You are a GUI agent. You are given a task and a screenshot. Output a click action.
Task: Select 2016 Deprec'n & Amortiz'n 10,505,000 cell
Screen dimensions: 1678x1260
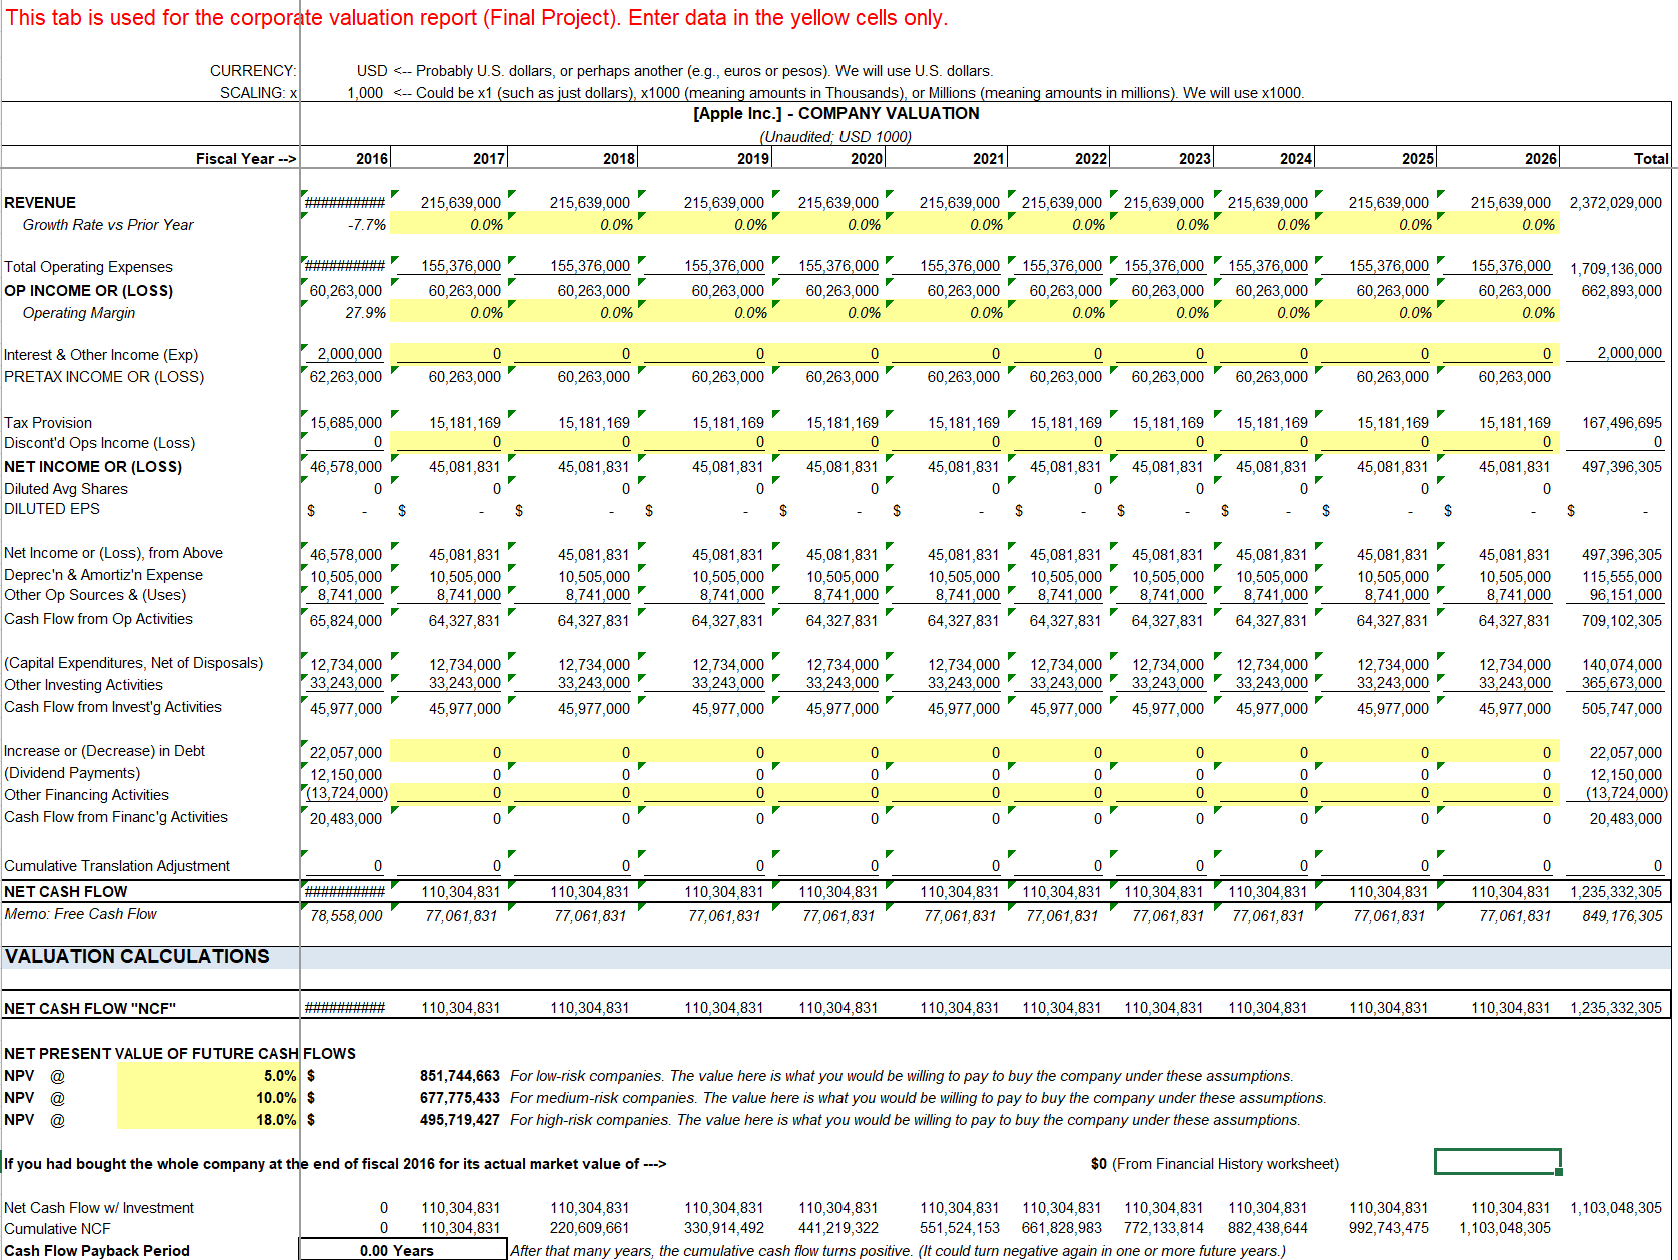tap(345, 577)
